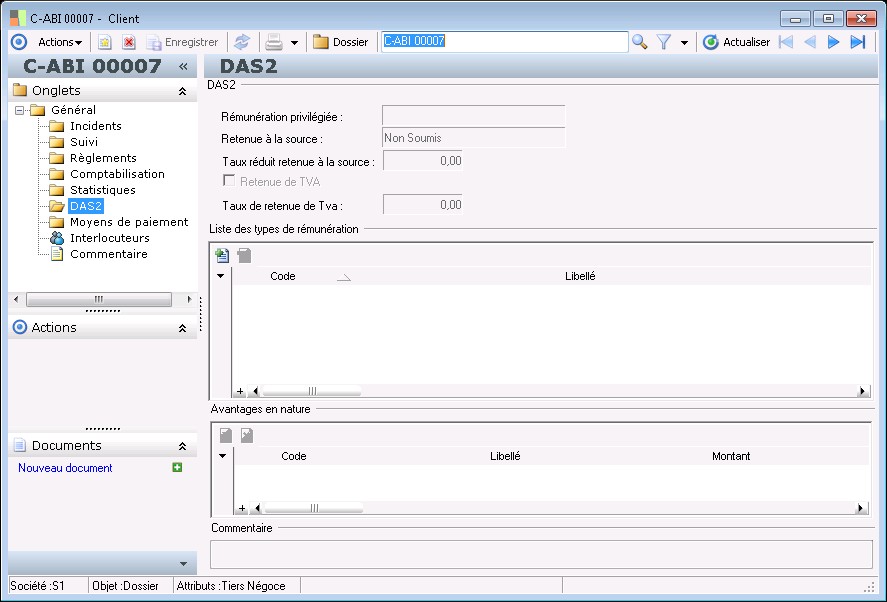Screen dimensions: 887x602
Task: Open the Comptabilisation tab item
Action: click(117, 174)
